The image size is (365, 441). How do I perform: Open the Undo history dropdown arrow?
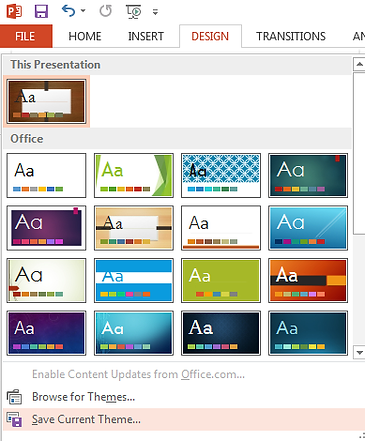tap(83, 11)
